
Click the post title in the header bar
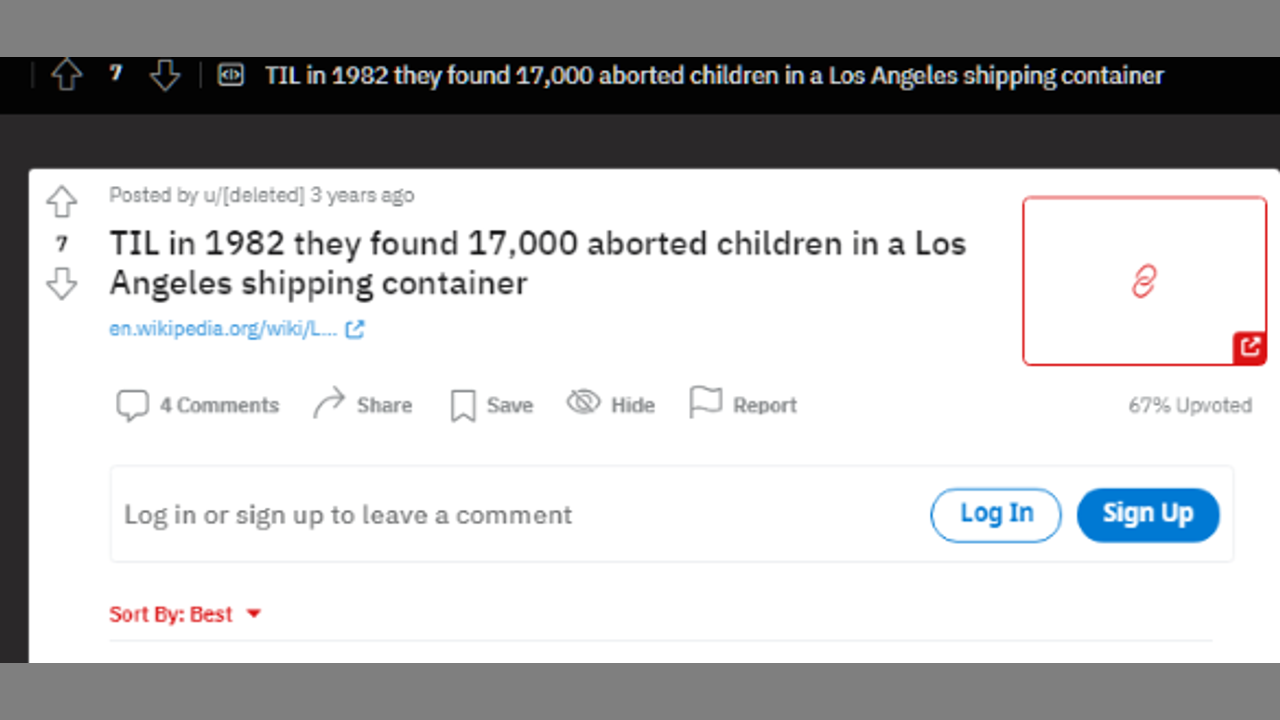[x=714, y=75]
